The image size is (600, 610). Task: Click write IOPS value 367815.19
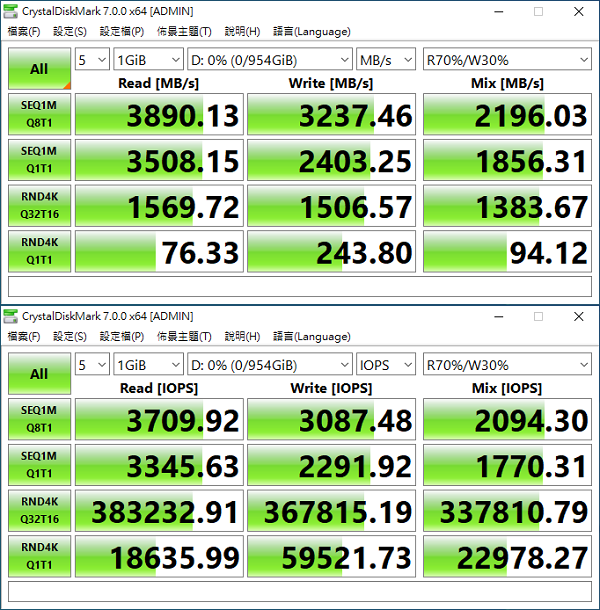pos(332,510)
